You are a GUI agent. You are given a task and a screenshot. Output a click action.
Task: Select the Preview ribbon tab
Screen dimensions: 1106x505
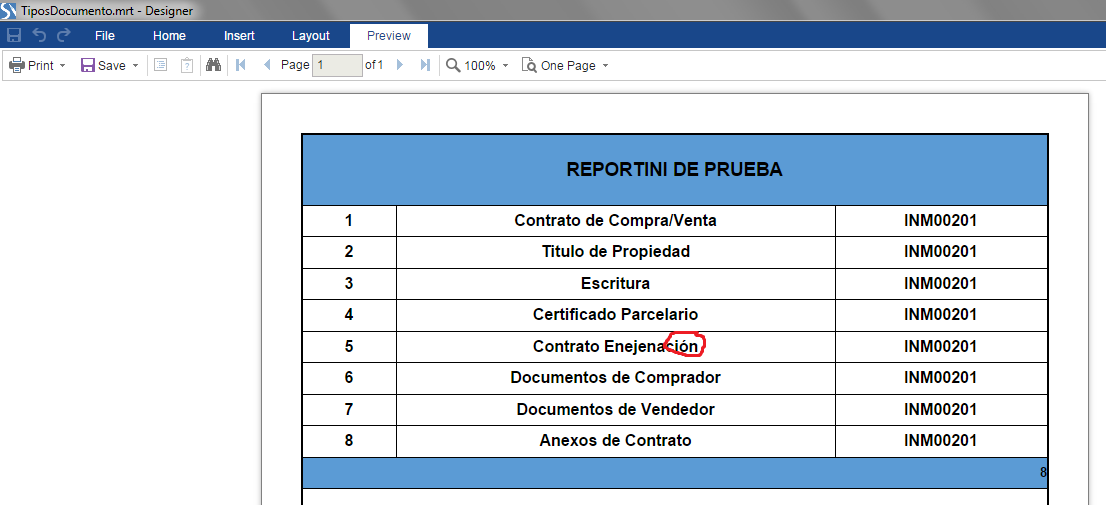(x=389, y=36)
